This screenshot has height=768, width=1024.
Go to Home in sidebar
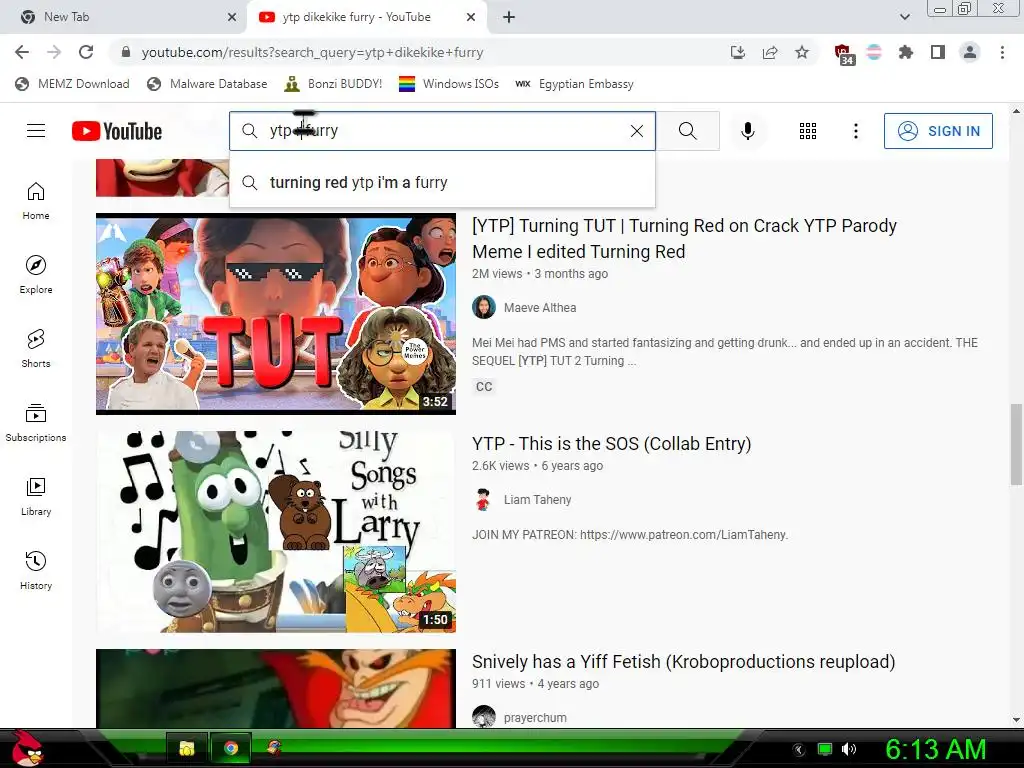36,201
